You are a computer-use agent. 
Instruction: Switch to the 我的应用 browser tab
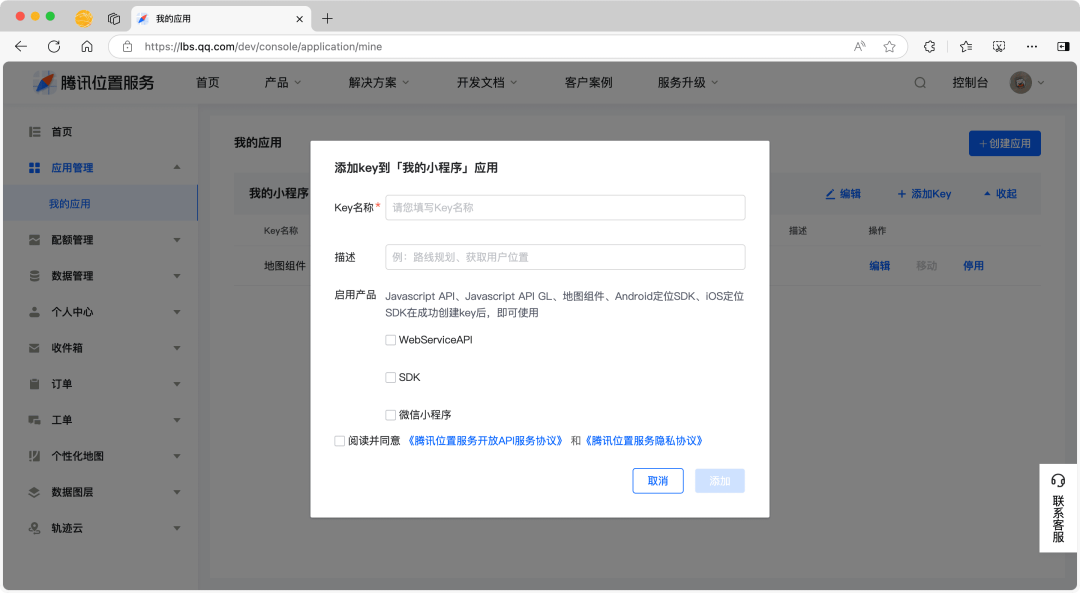coord(220,19)
